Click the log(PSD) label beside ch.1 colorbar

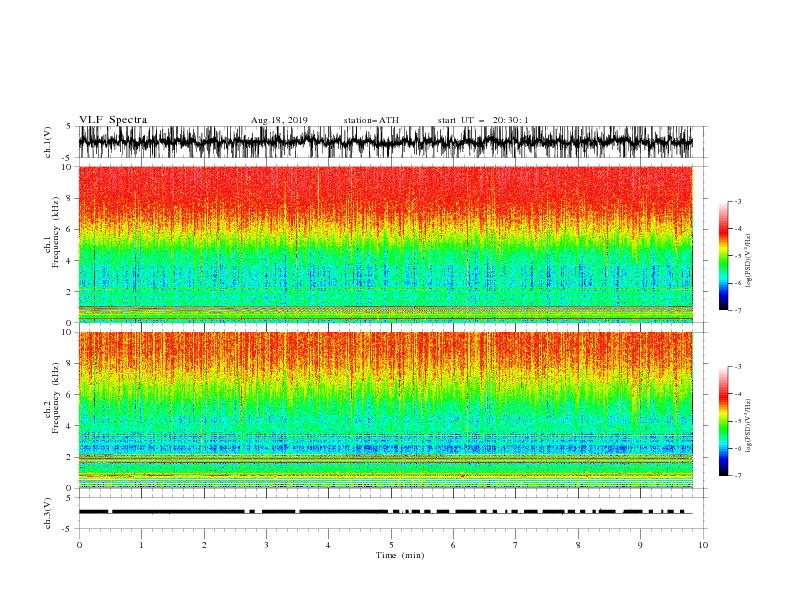tap(748, 261)
